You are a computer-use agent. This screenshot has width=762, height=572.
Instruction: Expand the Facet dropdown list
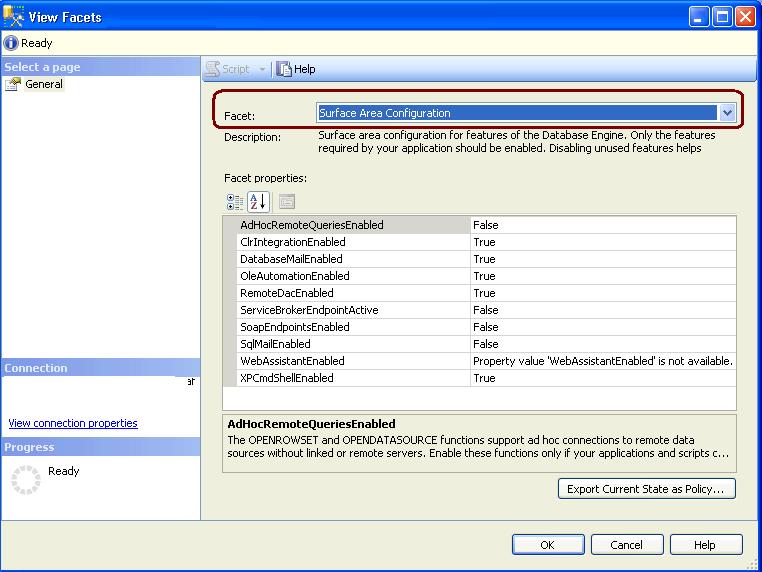[x=727, y=113]
